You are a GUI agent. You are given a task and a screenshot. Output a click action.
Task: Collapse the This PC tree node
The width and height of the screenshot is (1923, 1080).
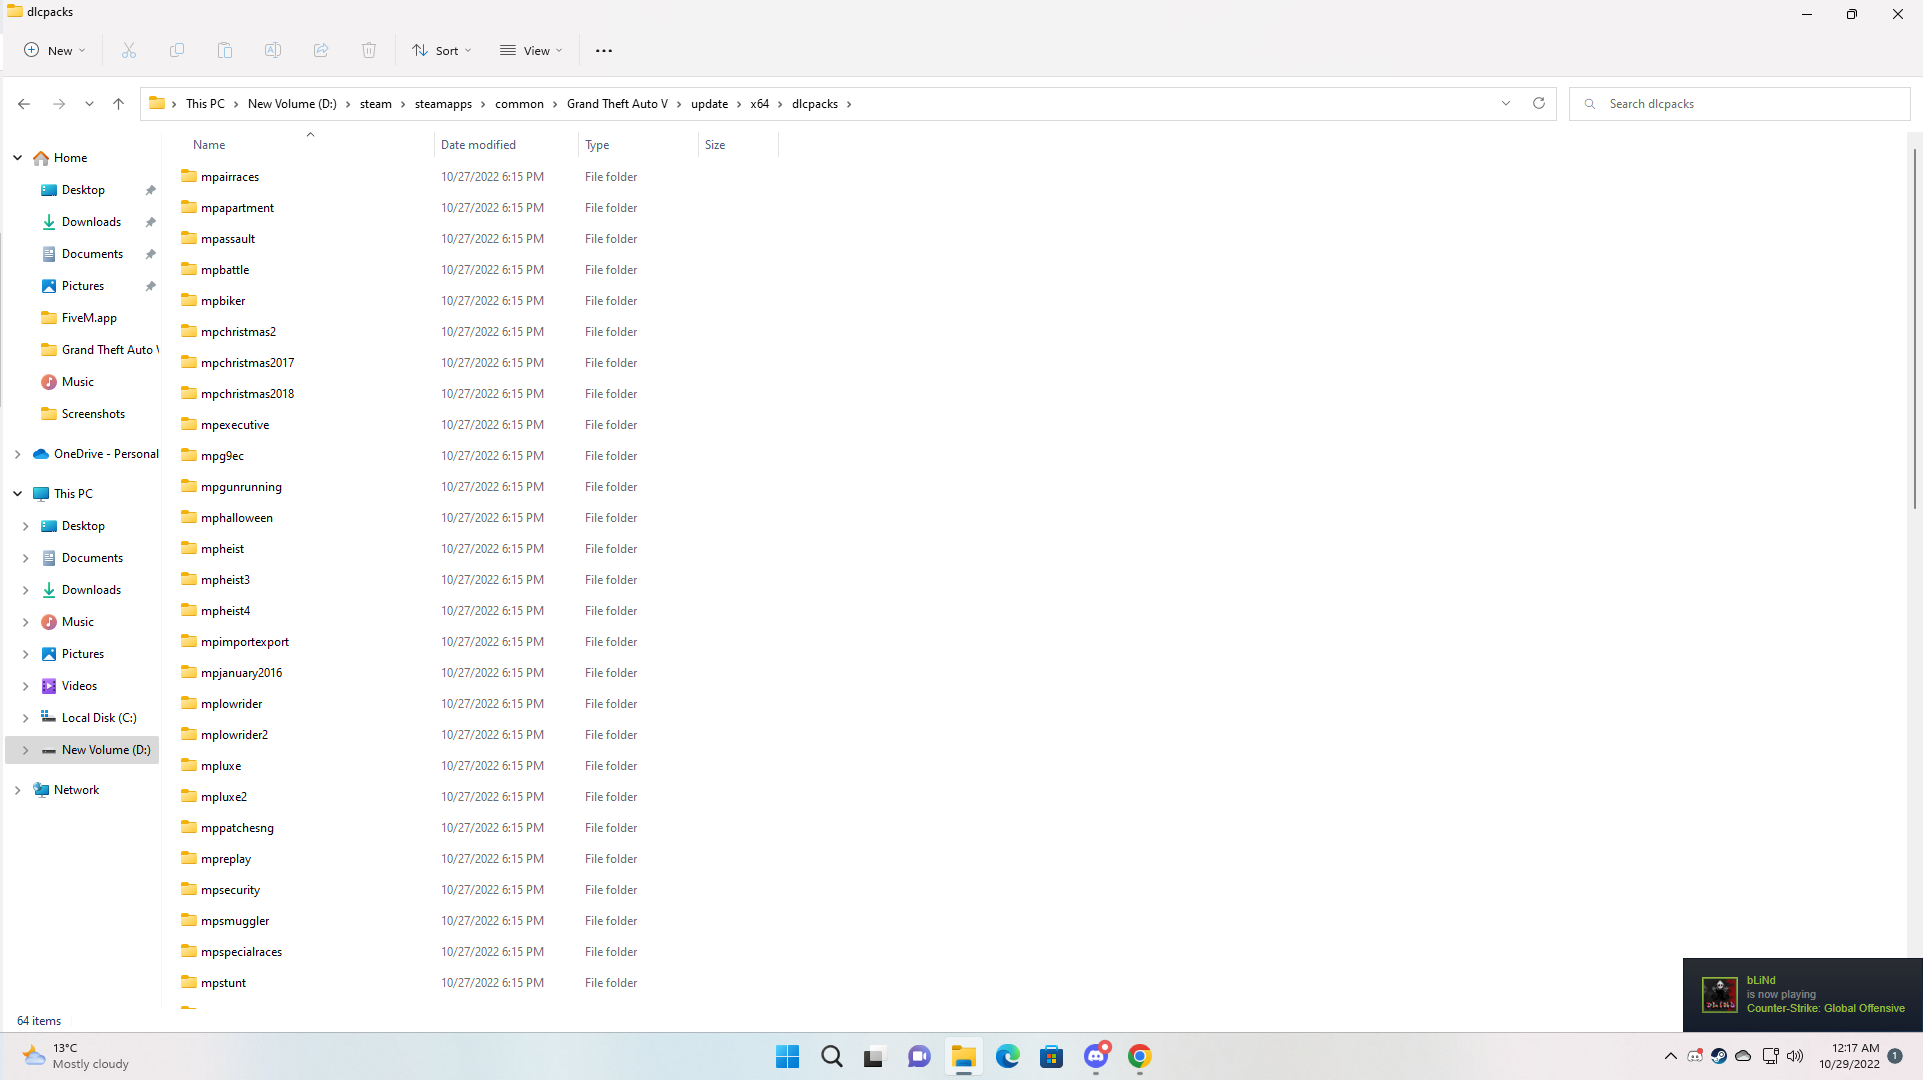pos(18,494)
